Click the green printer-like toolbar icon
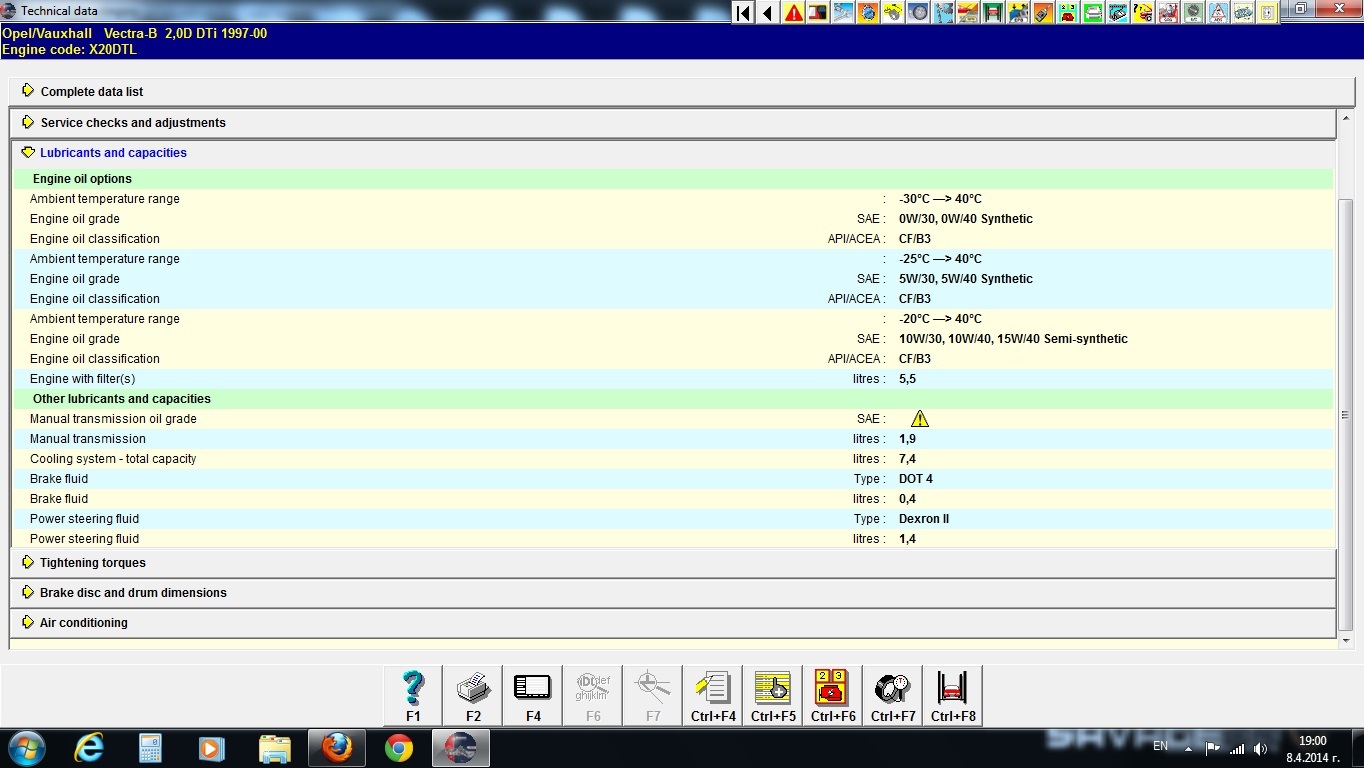 point(1093,12)
